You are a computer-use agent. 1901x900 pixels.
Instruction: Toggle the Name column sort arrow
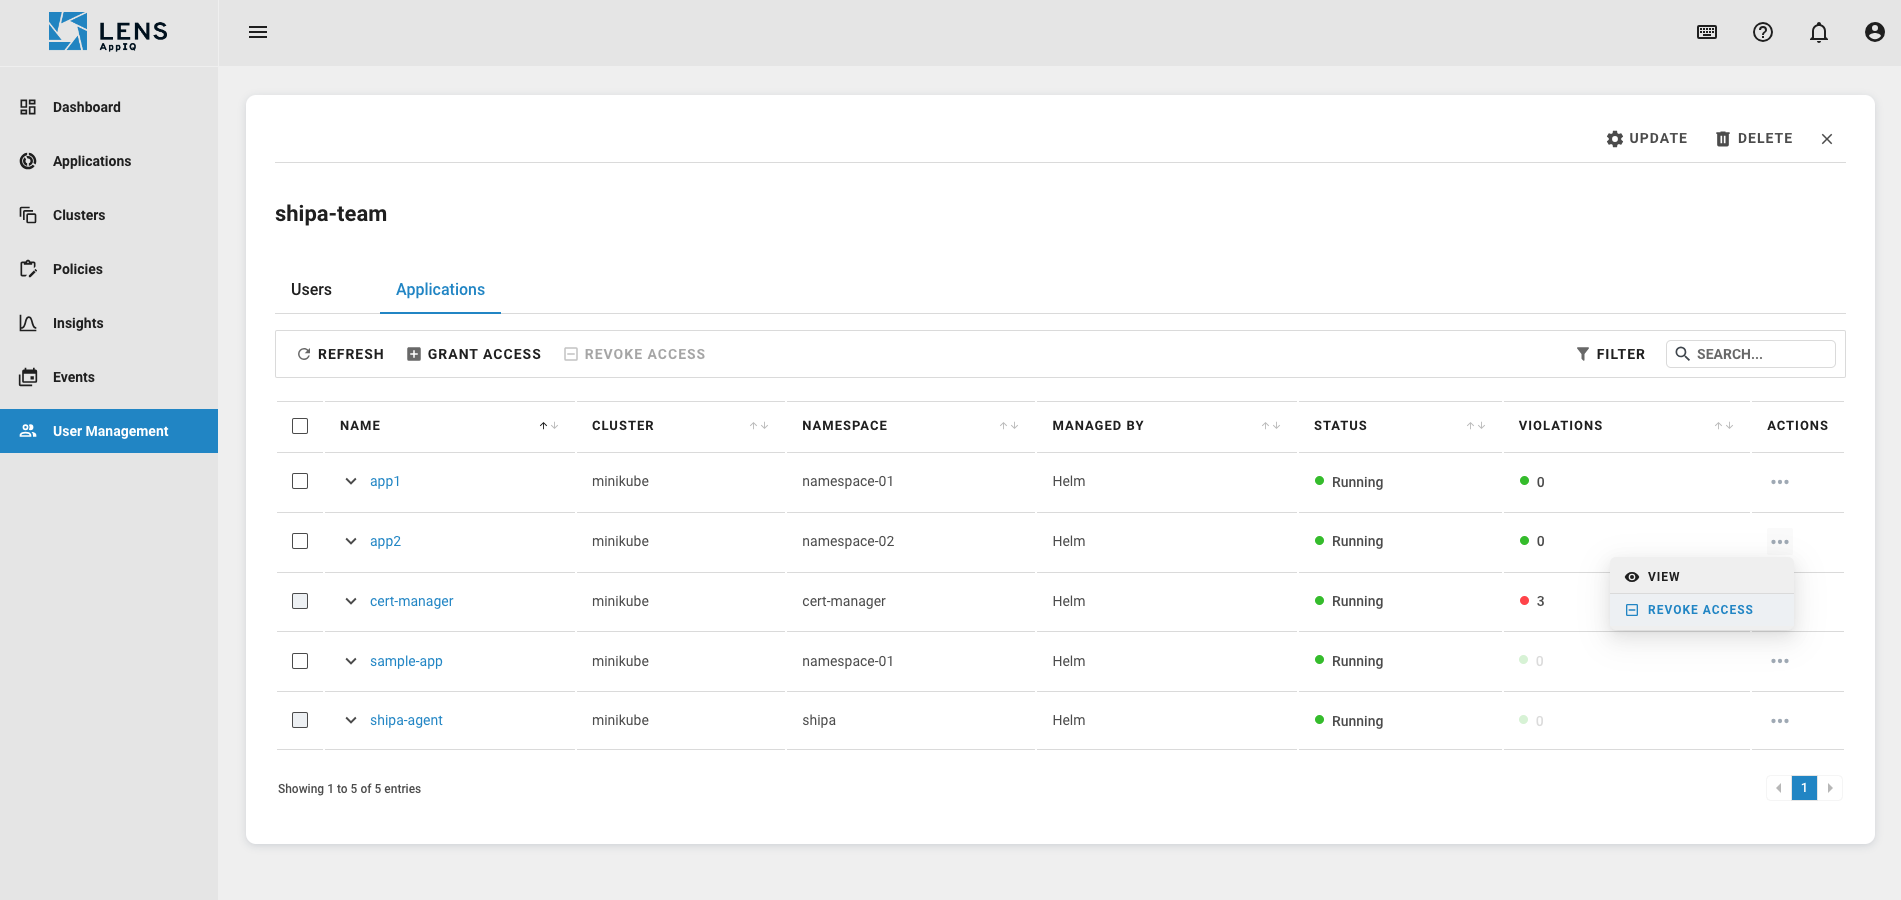click(549, 425)
